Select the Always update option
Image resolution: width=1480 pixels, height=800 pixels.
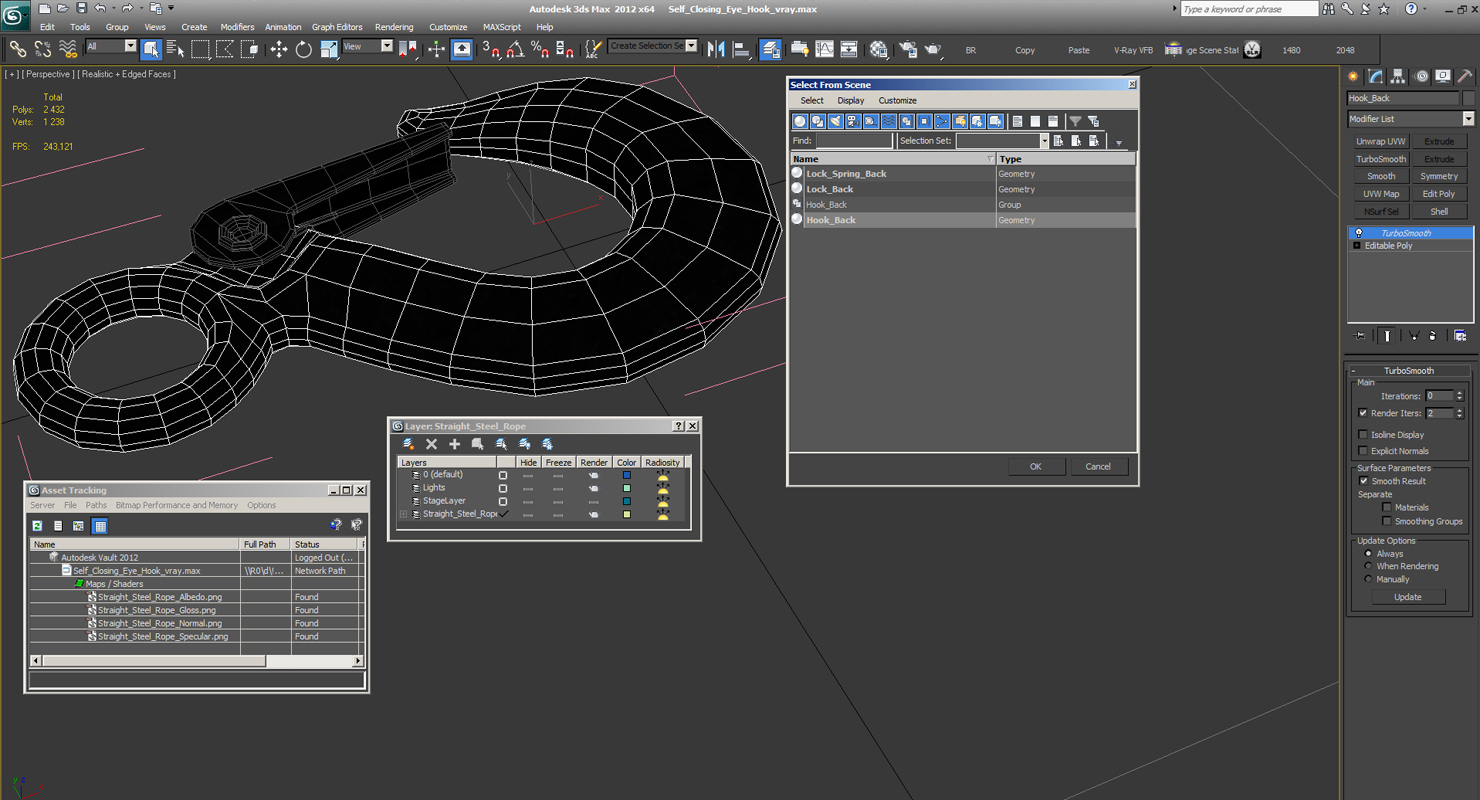click(1369, 554)
